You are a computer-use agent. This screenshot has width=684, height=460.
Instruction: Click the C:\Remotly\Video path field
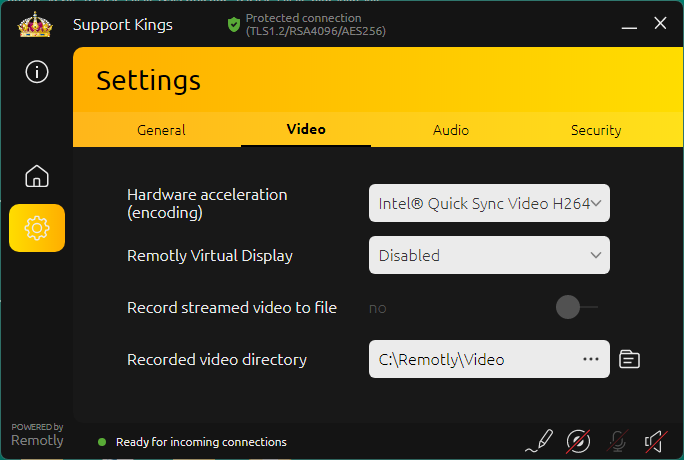470,359
